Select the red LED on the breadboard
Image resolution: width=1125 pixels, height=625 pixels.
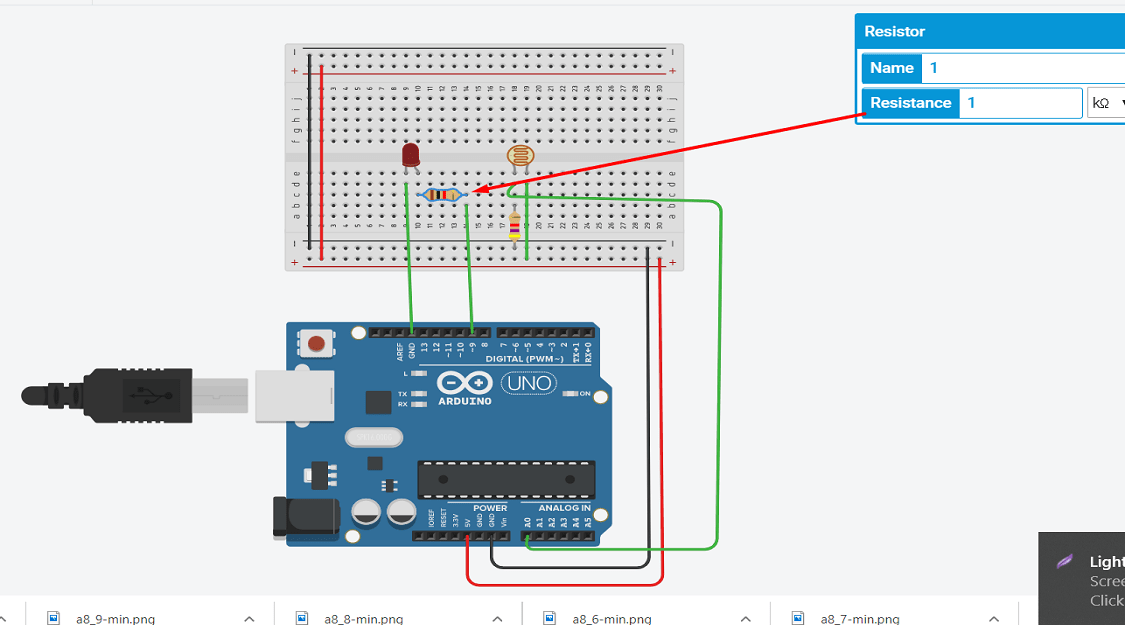point(410,157)
